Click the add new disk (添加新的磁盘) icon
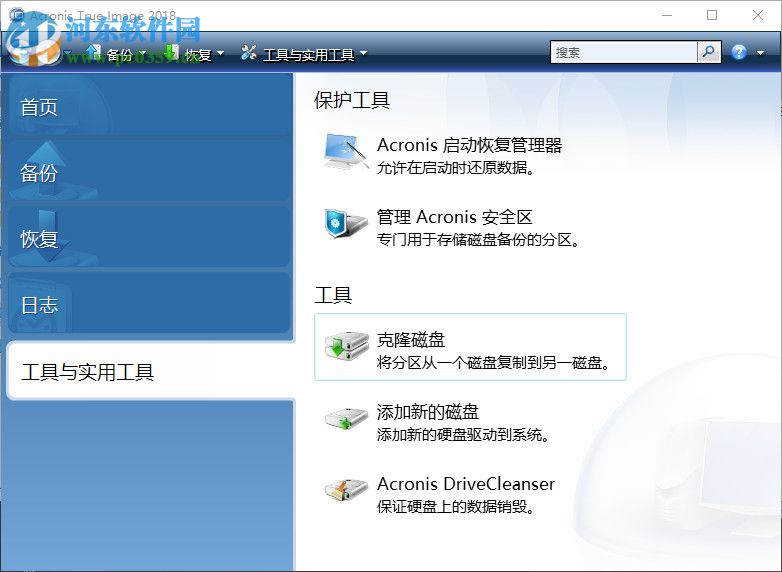 tap(346, 419)
